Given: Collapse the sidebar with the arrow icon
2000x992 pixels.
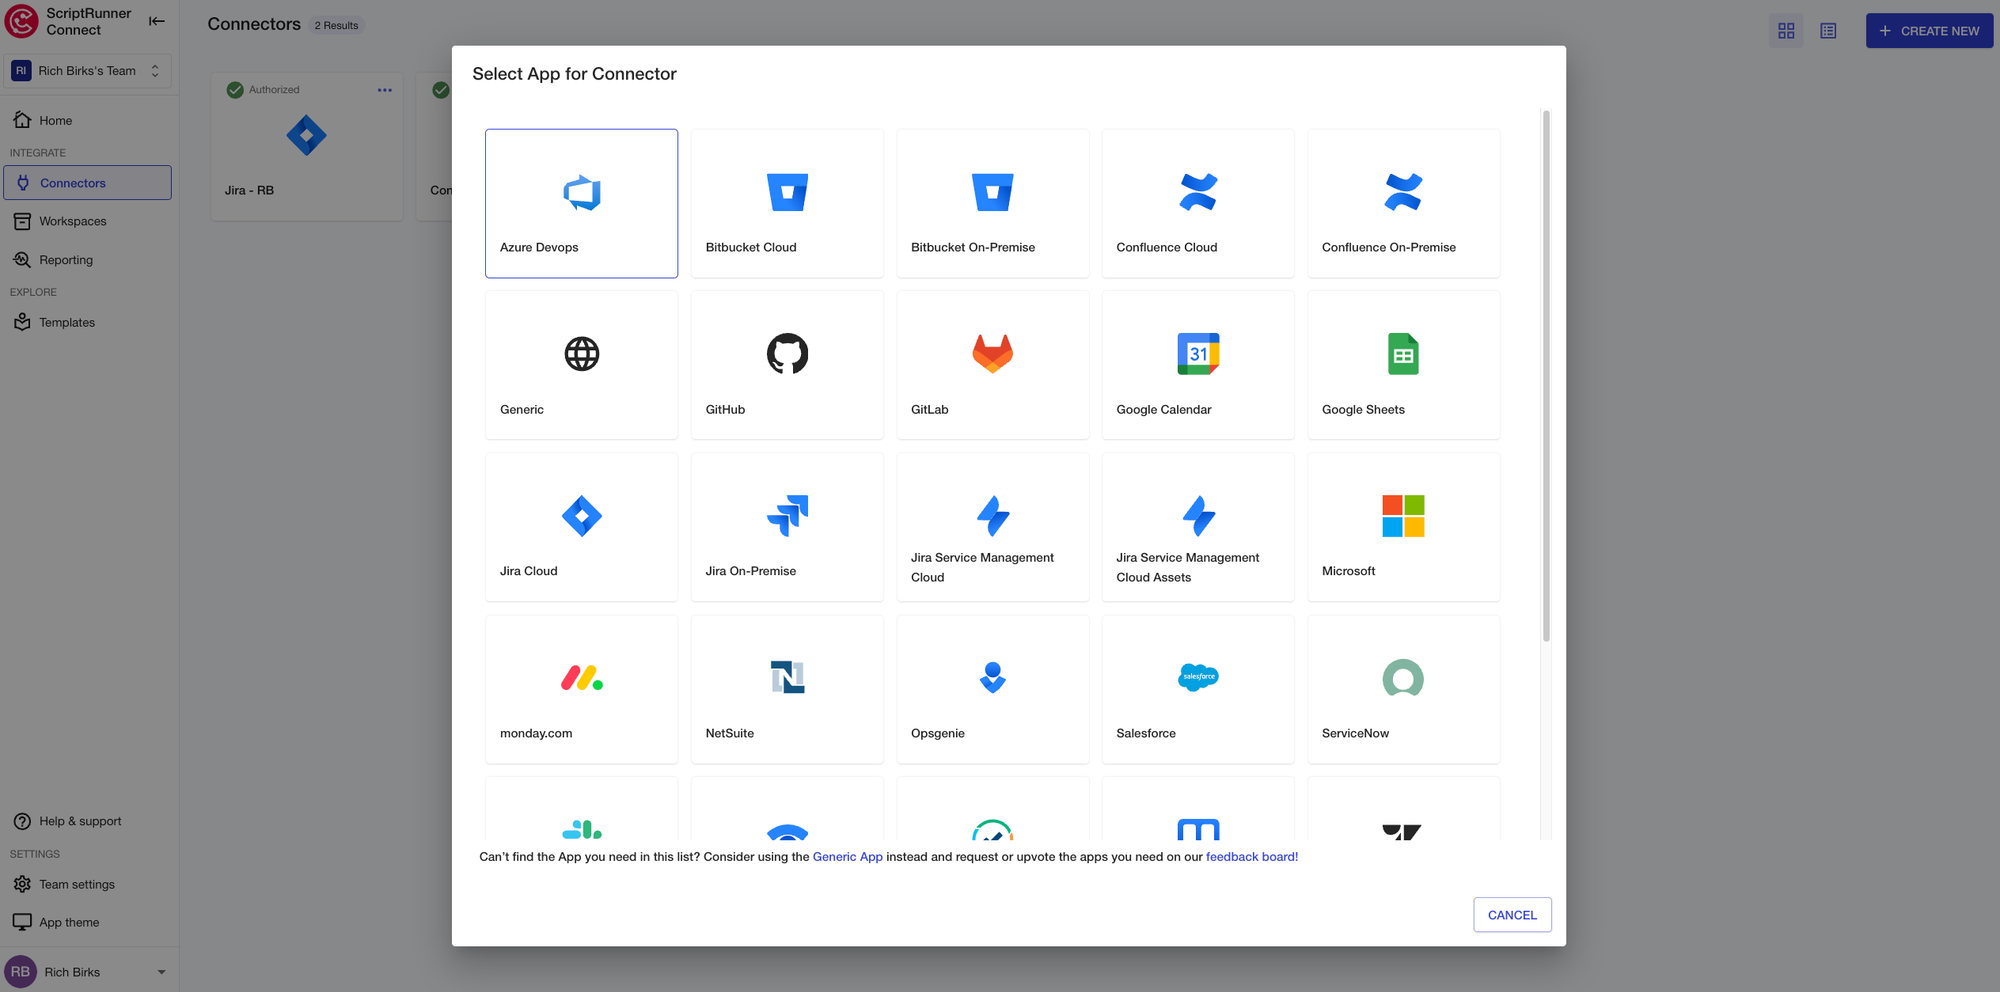Looking at the screenshot, I should tap(157, 21).
